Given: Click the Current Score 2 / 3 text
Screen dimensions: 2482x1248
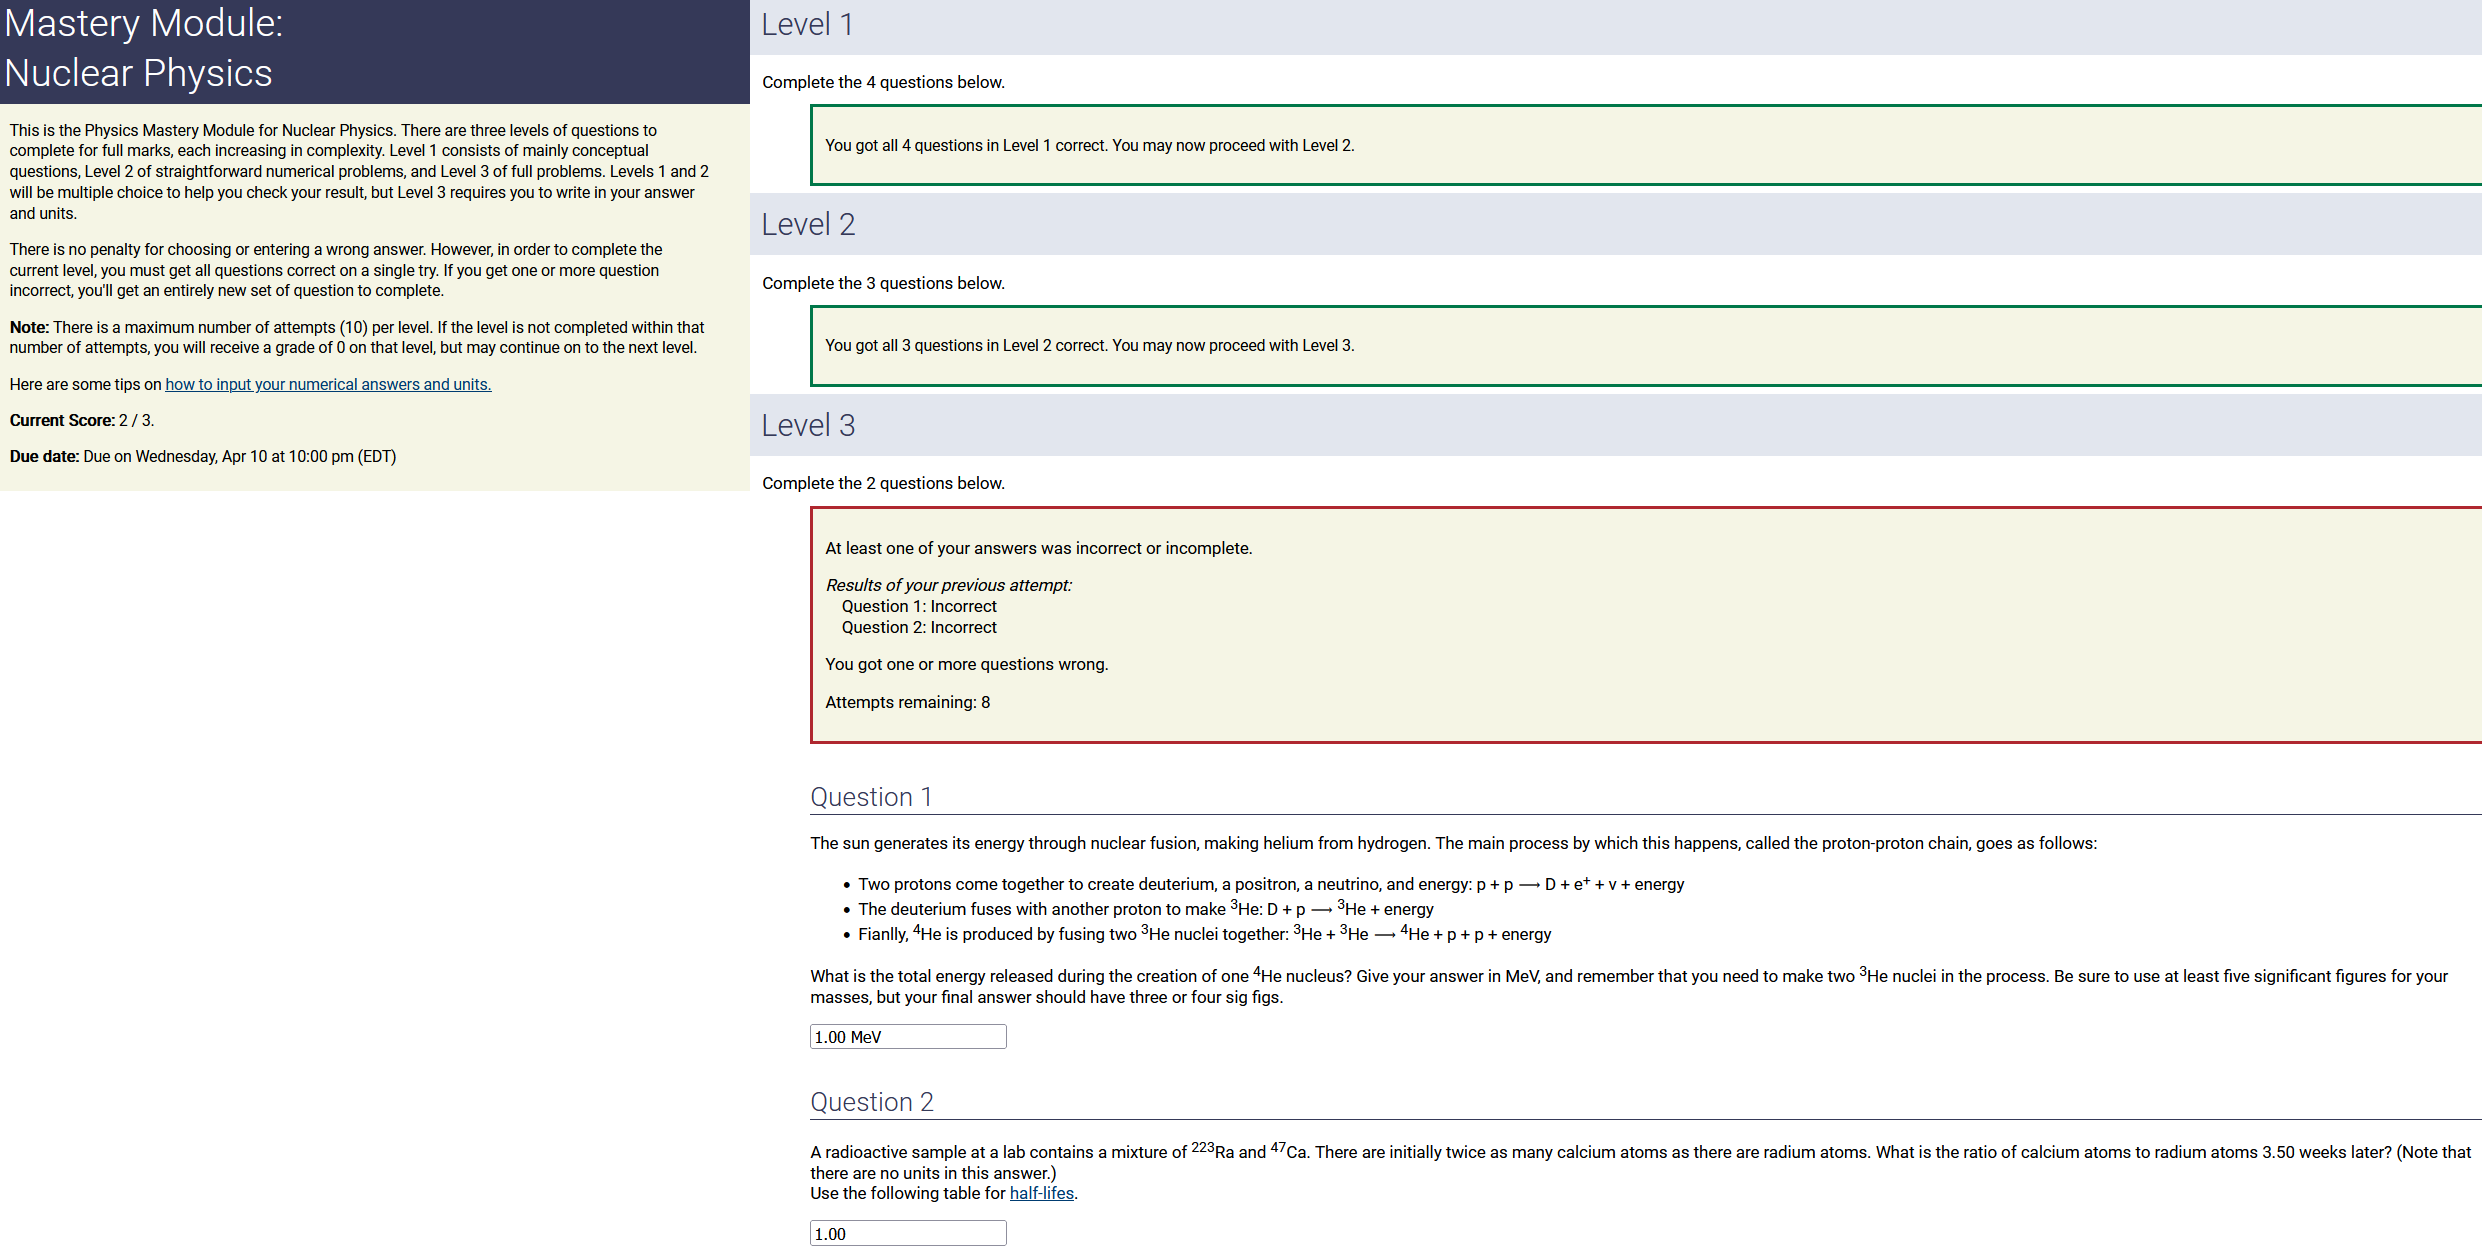Looking at the screenshot, I should pyautogui.click(x=82, y=420).
